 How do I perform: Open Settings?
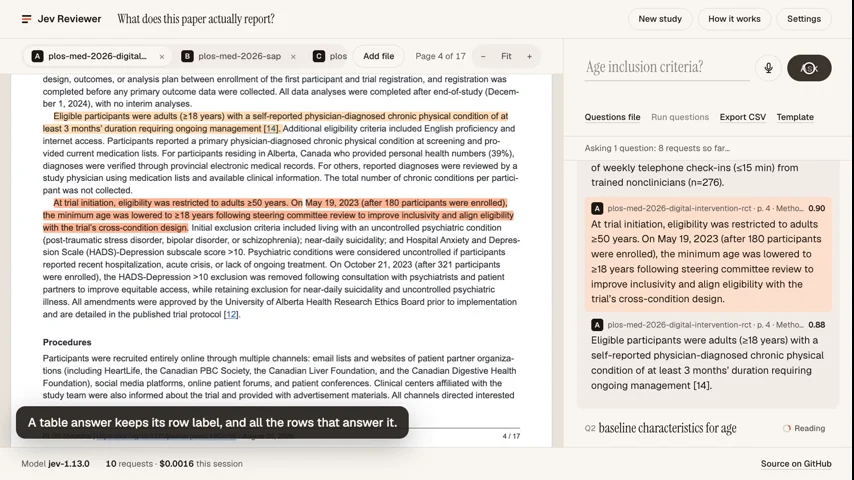click(804, 19)
